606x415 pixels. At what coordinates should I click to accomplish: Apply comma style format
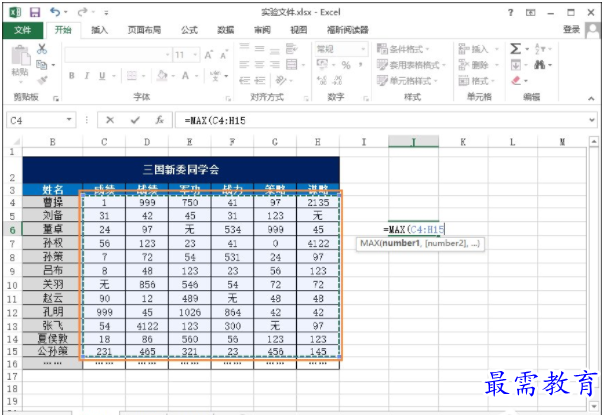[360, 65]
